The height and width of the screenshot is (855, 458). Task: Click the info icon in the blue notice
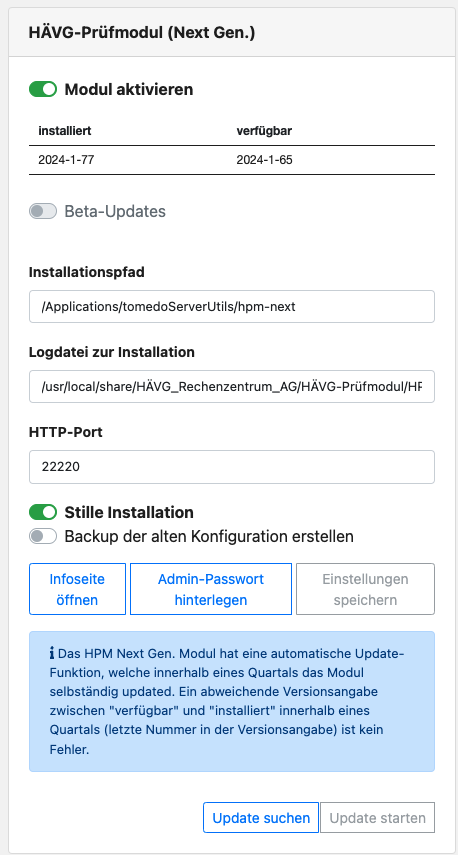click(51, 653)
